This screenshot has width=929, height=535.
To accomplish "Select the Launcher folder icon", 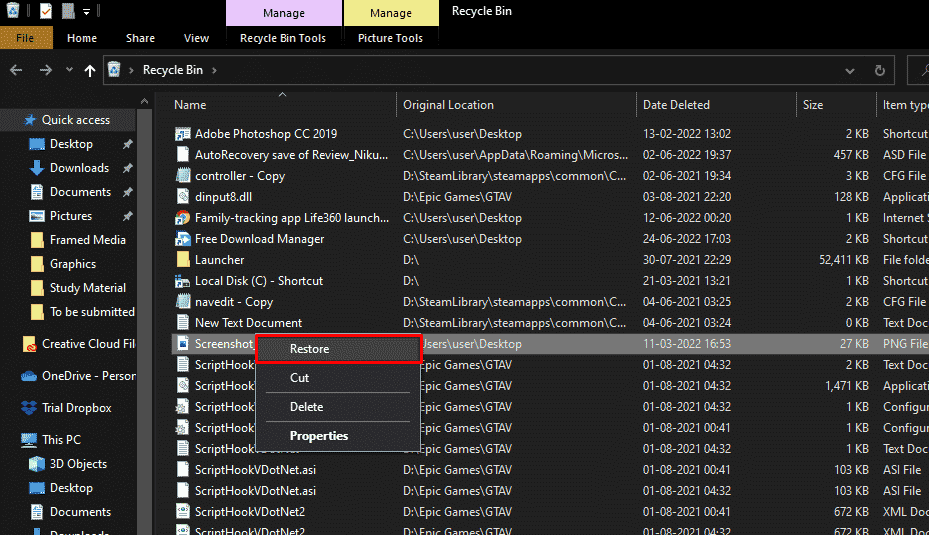I will 182,260.
